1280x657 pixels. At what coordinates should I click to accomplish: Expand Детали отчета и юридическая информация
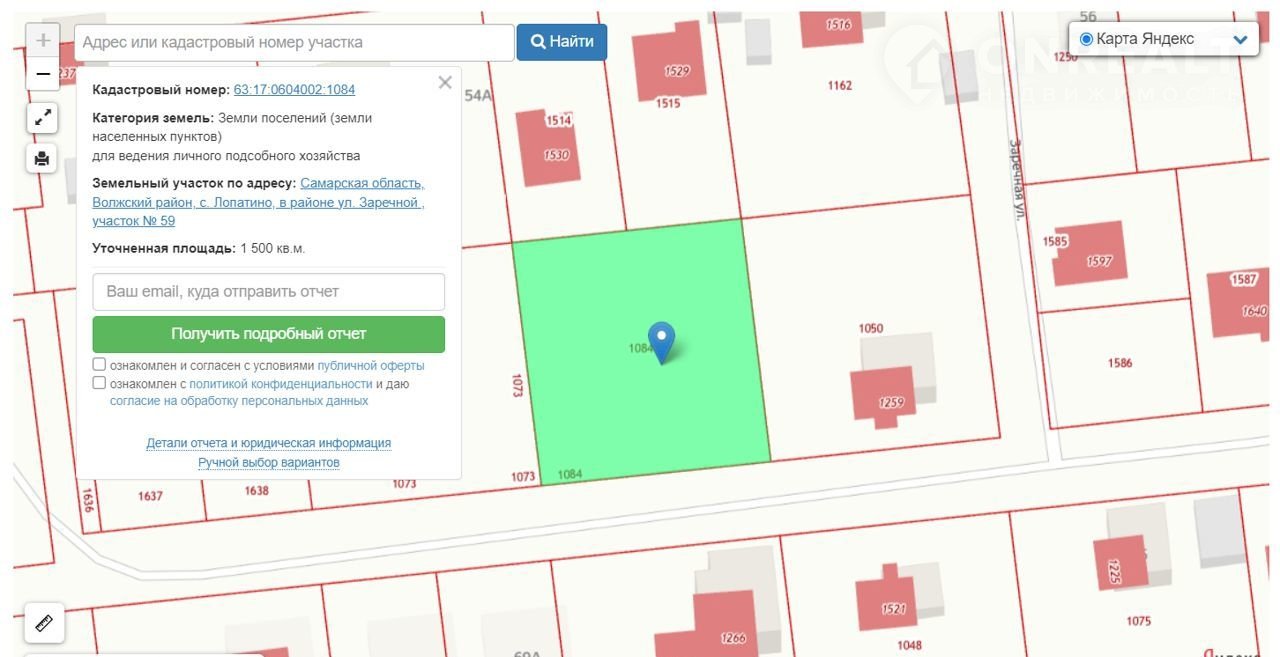pos(268,443)
